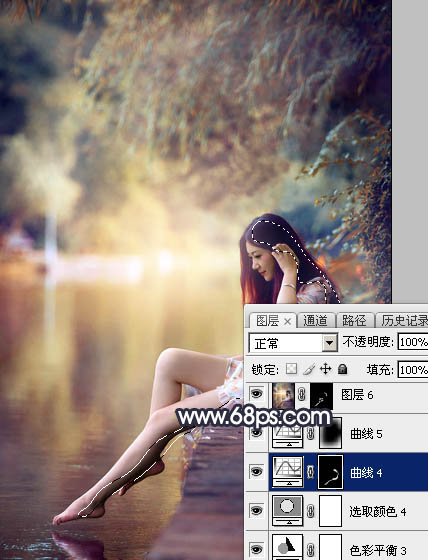Image resolution: width=428 pixels, height=560 pixels.
Task: Click the 图层 6 layer mask thumbnail
Action: (x=322, y=396)
